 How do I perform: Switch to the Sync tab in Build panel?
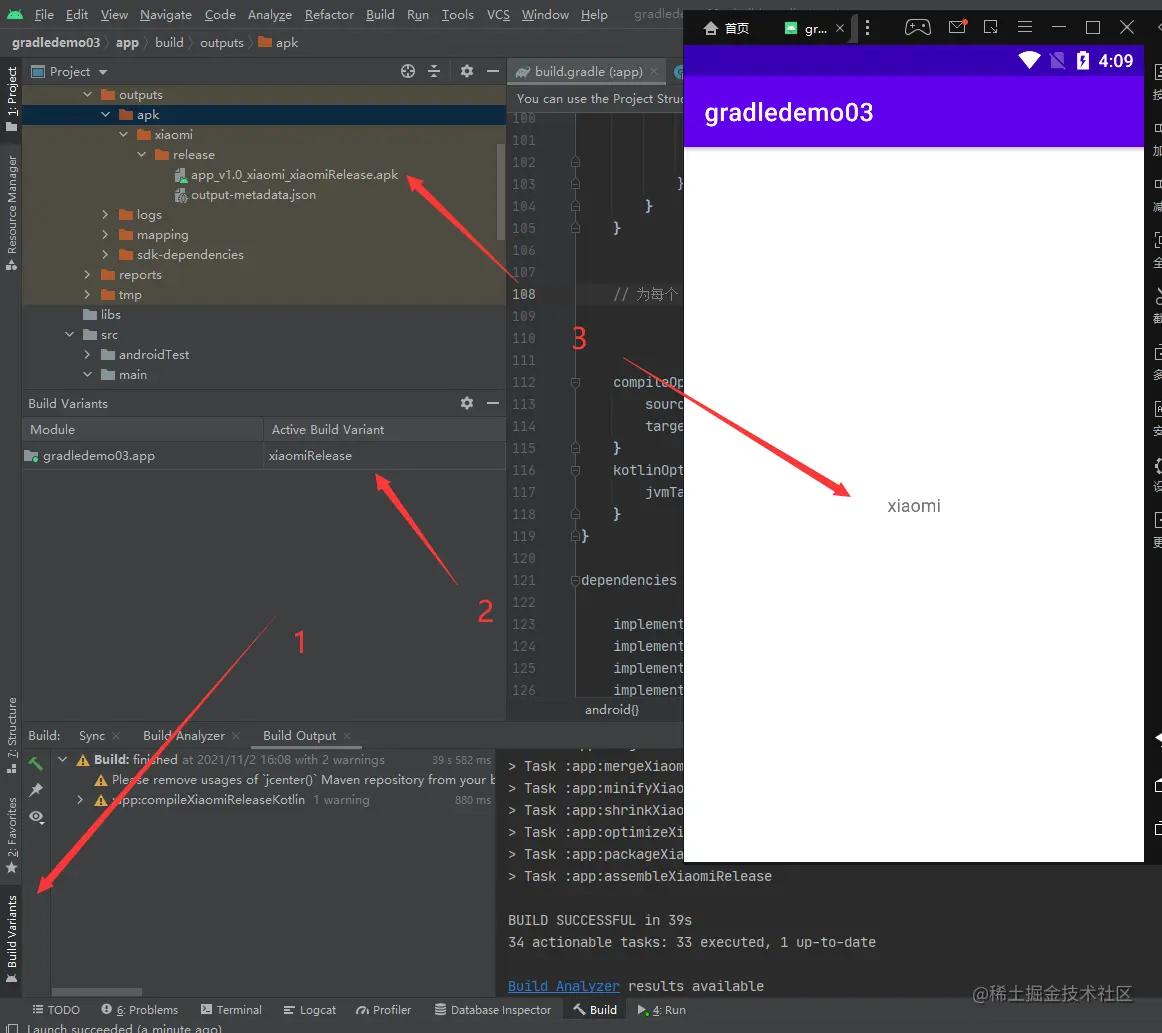(92, 736)
